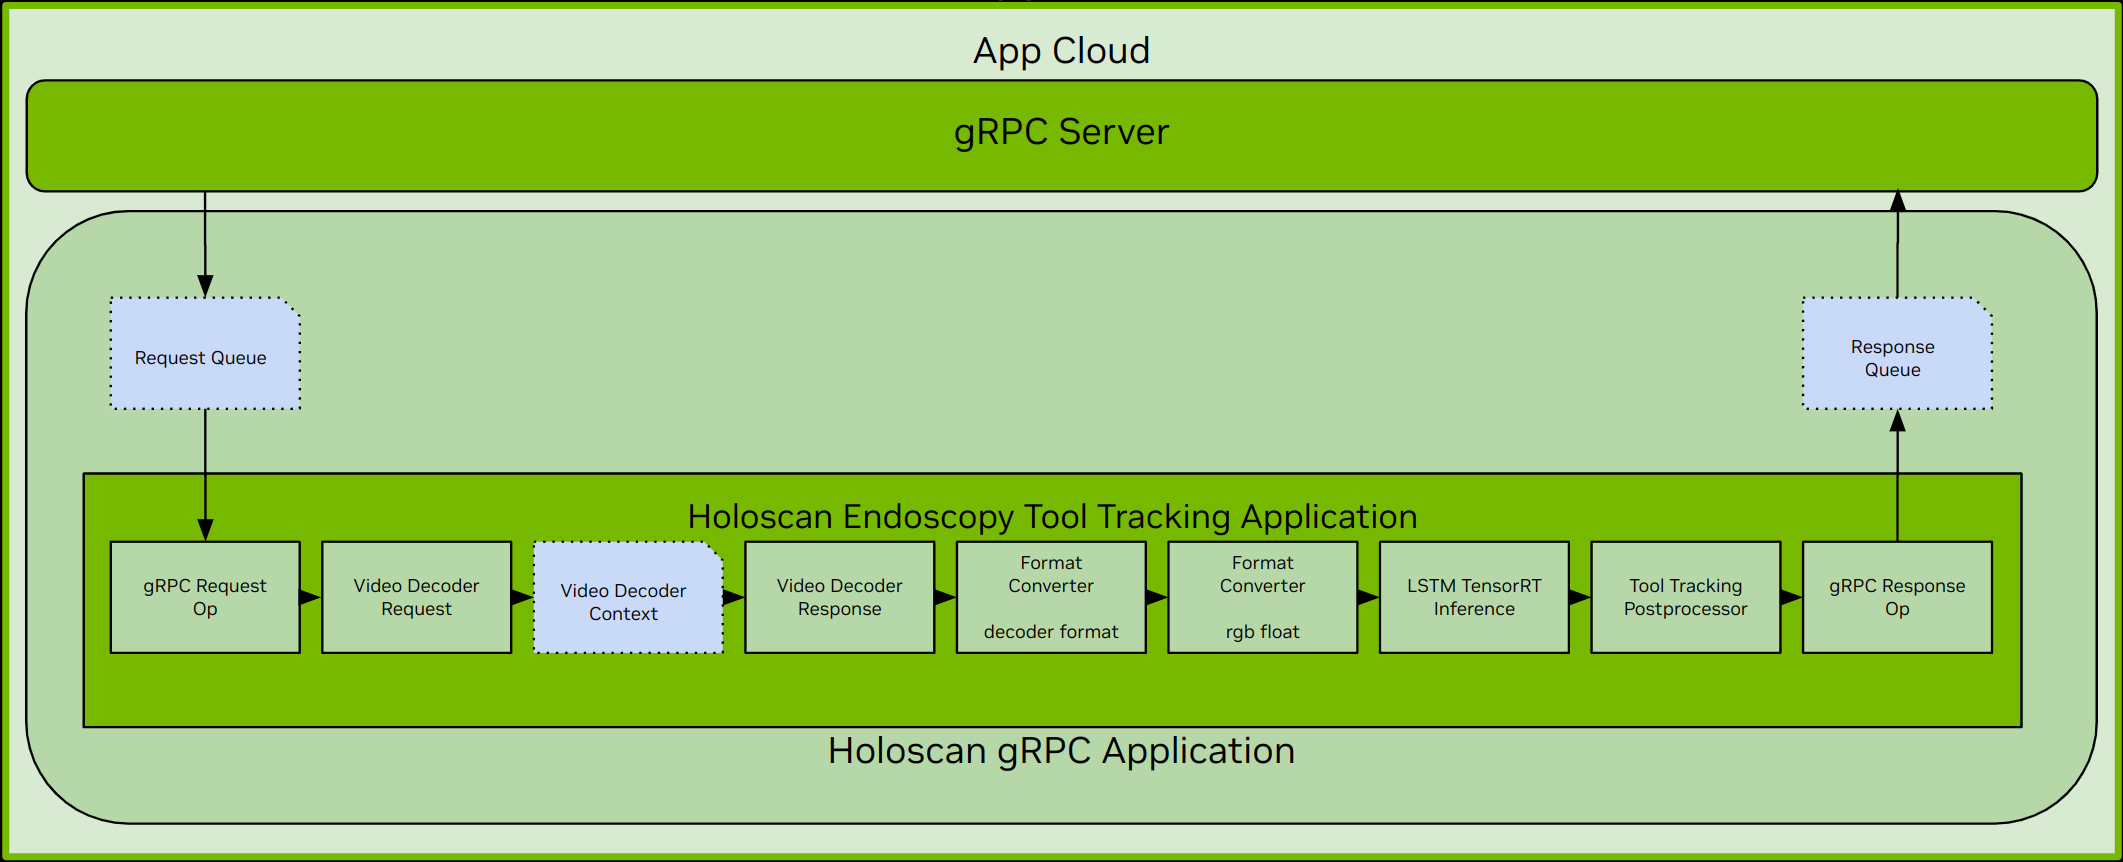Click Holoscan Endoscopy Tool Tracking Application title

[1052, 517]
